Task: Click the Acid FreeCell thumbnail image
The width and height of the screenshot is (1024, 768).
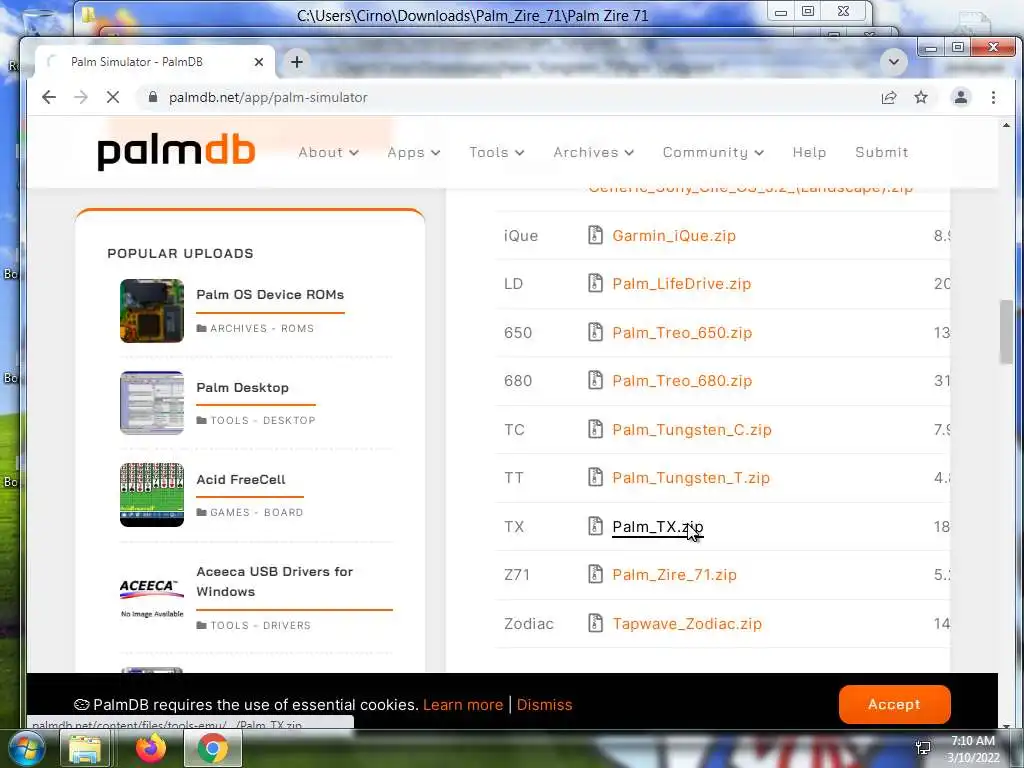Action: 152,495
